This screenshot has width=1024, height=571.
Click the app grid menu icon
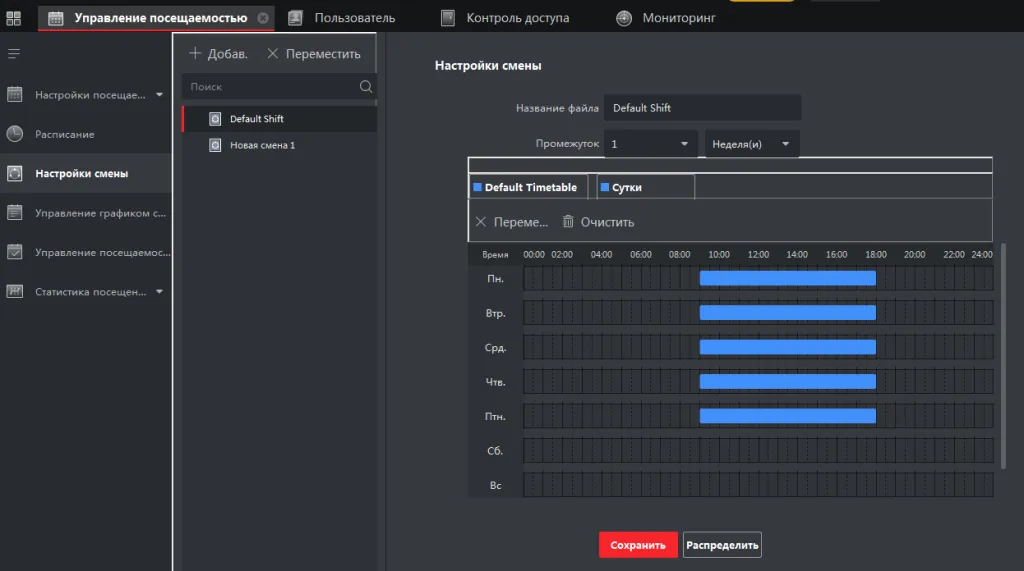coord(14,18)
